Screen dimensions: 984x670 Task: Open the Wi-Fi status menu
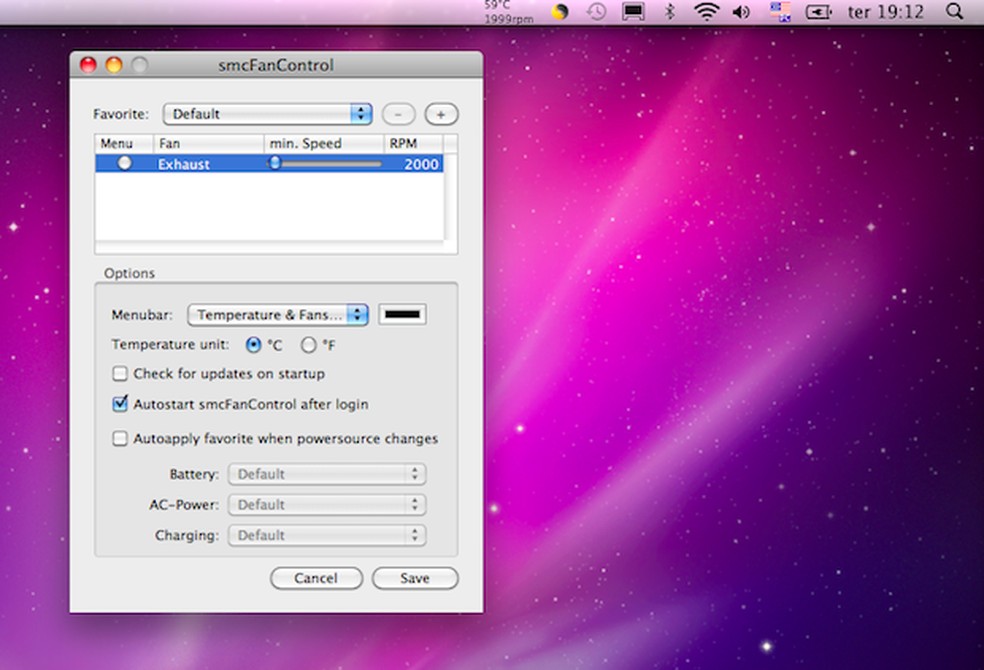tap(706, 12)
